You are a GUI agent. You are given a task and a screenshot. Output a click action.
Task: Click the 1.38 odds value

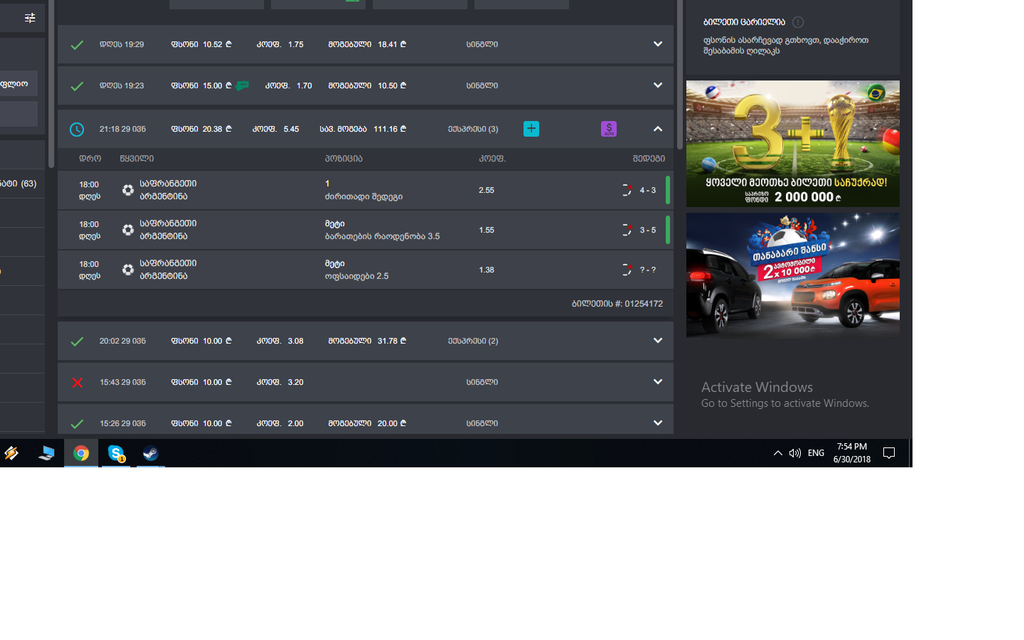(486, 270)
